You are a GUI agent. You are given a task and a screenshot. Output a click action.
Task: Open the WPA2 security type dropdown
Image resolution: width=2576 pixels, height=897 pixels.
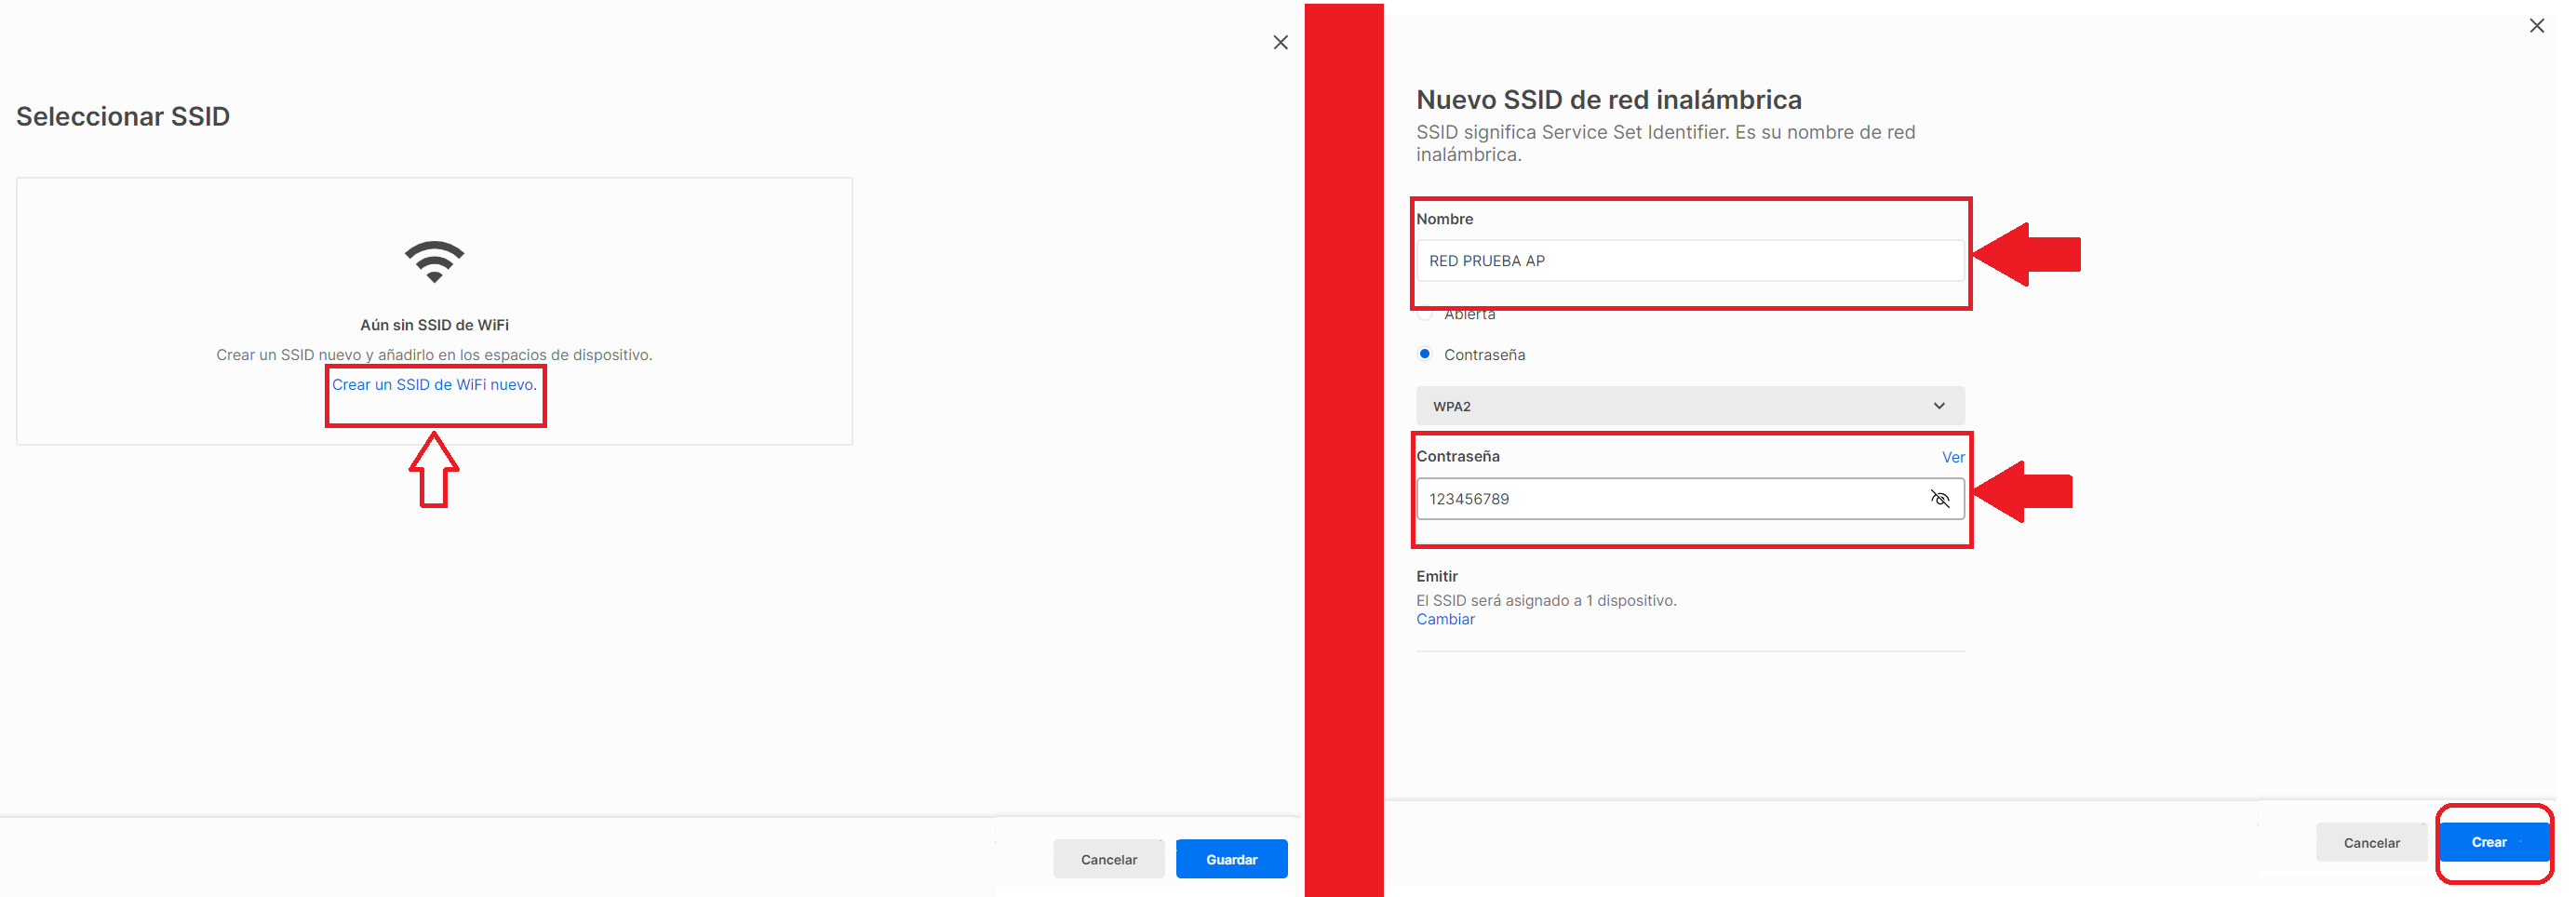click(1689, 406)
